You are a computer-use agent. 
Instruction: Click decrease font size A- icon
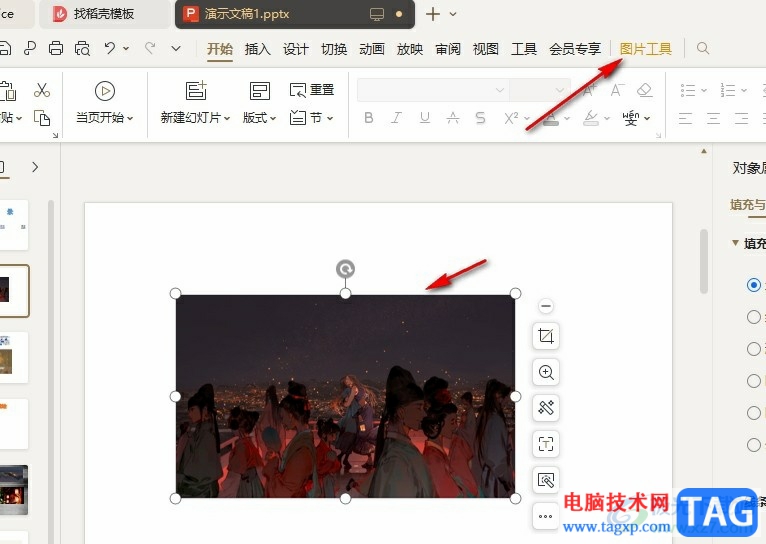point(617,90)
